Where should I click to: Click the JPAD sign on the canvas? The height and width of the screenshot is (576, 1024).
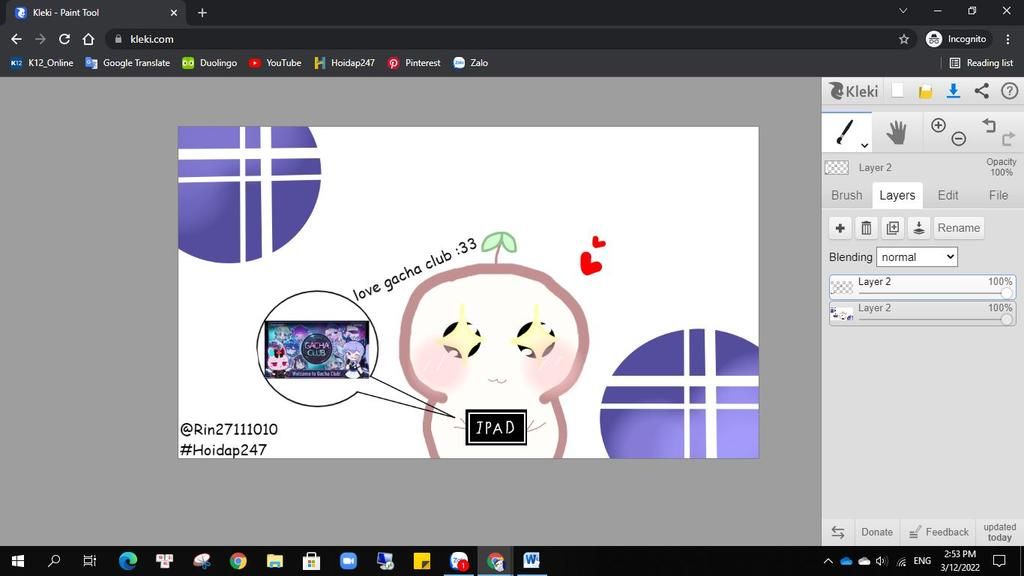pyautogui.click(x=496, y=428)
